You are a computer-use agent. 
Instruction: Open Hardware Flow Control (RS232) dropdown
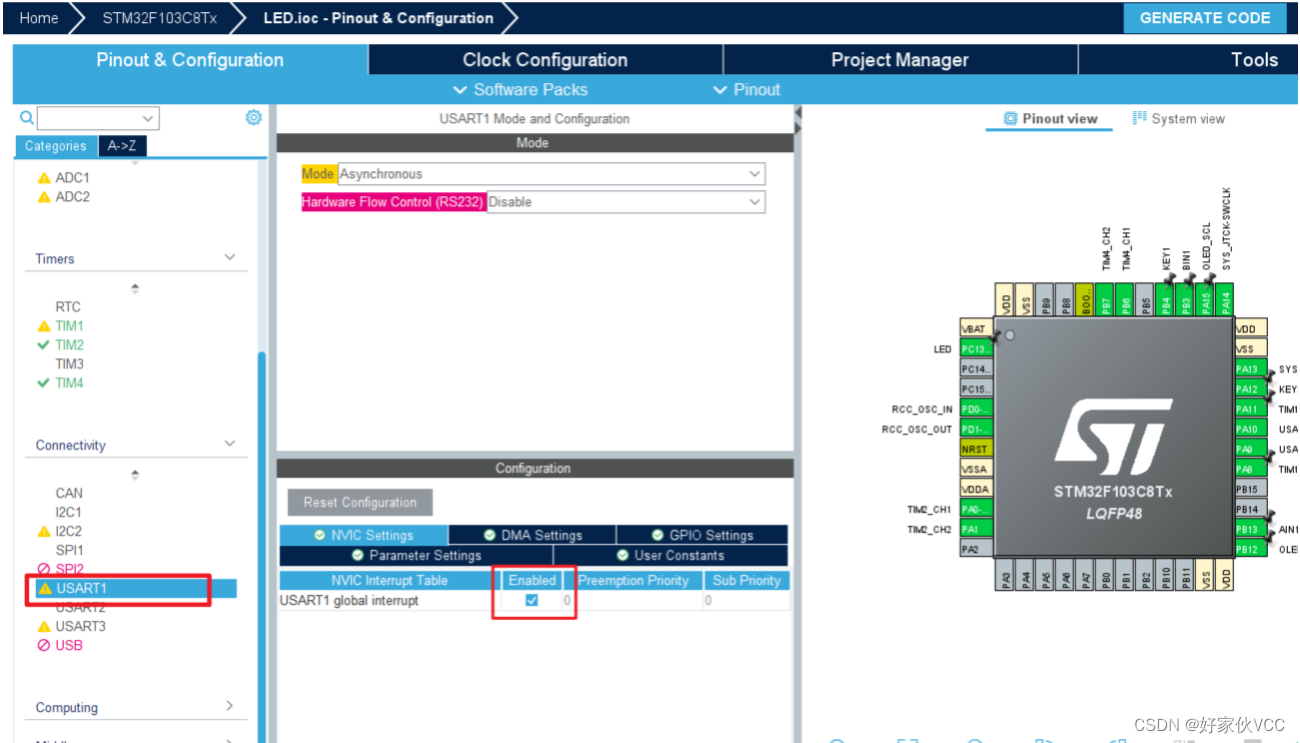626,202
